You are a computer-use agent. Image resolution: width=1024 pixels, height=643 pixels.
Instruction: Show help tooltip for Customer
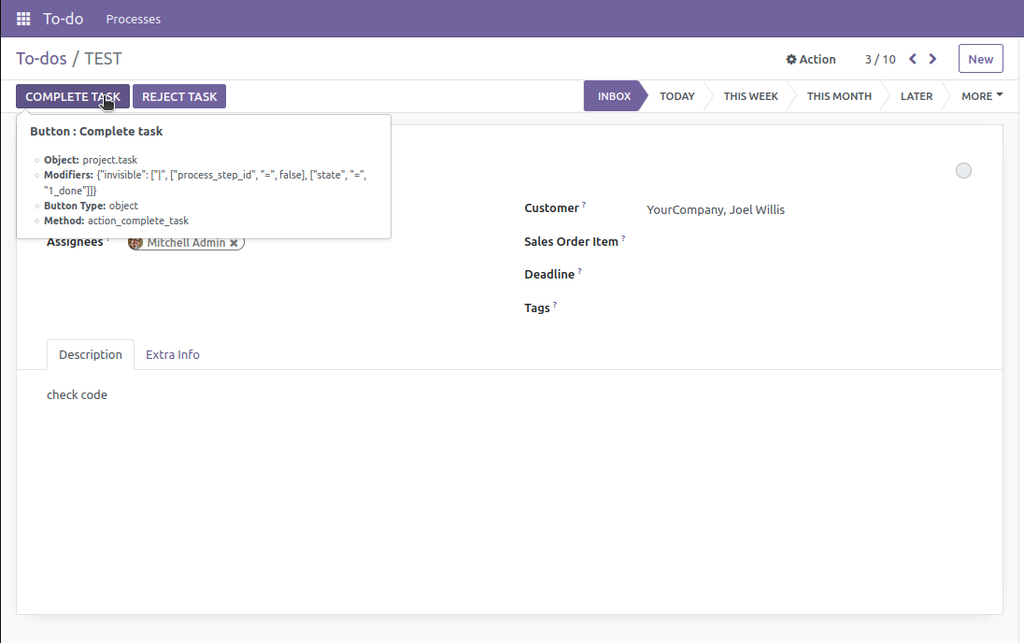(x=584, y=204)
